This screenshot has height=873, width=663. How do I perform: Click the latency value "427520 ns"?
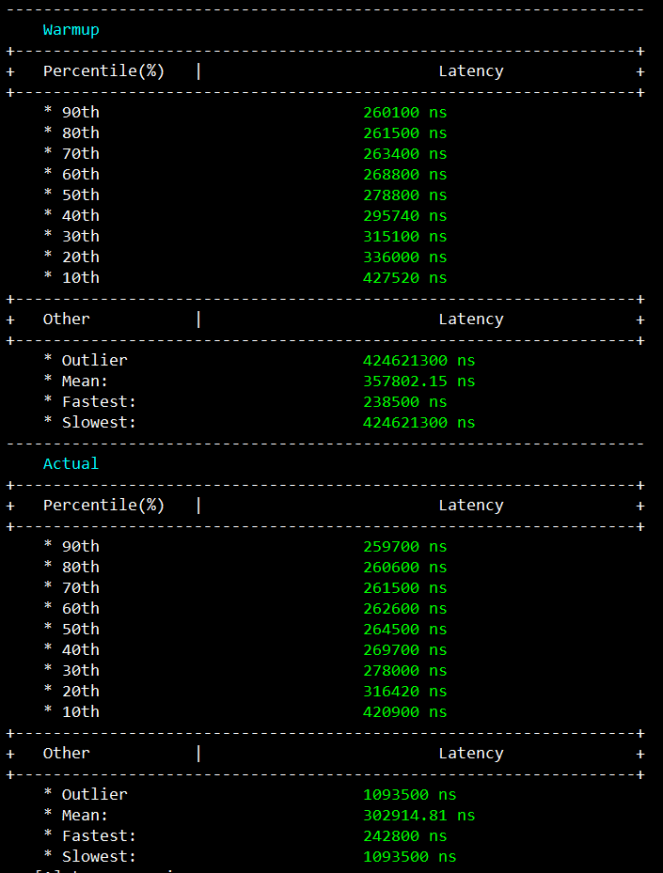tap(405, 277)
